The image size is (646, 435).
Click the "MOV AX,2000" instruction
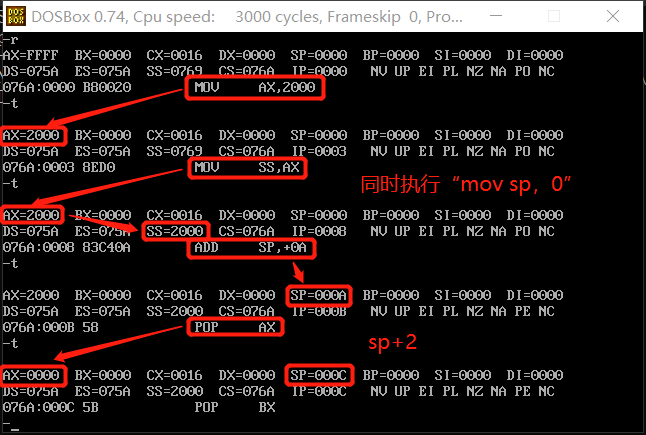coord(255,87)
